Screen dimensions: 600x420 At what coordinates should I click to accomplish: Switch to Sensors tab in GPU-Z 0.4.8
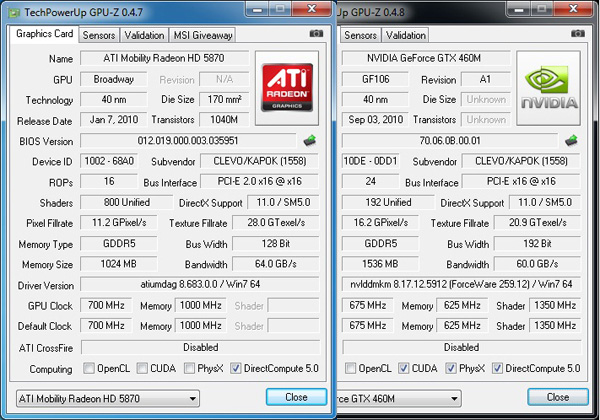[360, 35]
